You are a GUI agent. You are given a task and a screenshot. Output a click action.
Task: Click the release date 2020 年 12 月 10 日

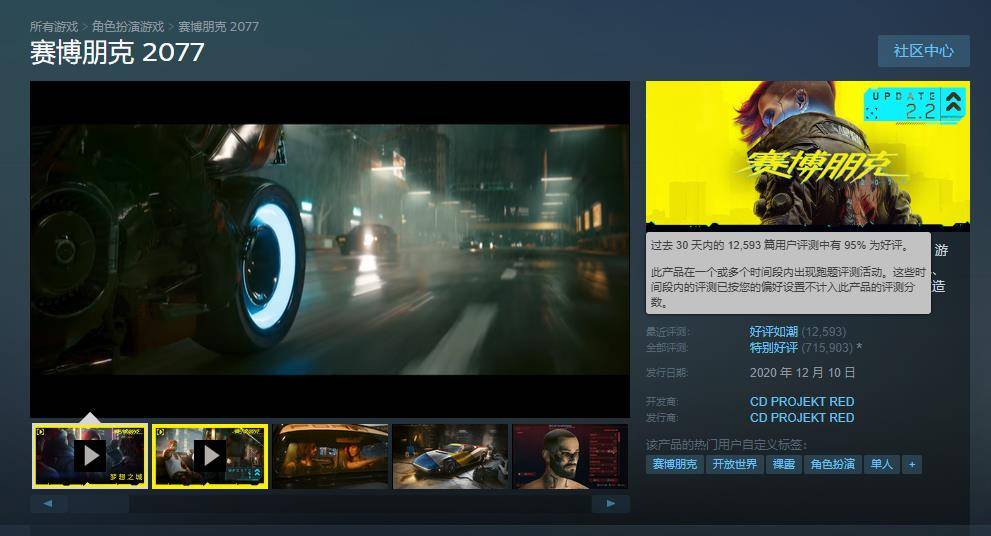(803, 373)
